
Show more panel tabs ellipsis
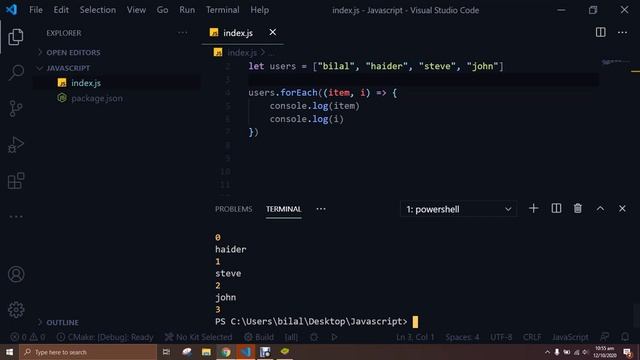321,209
